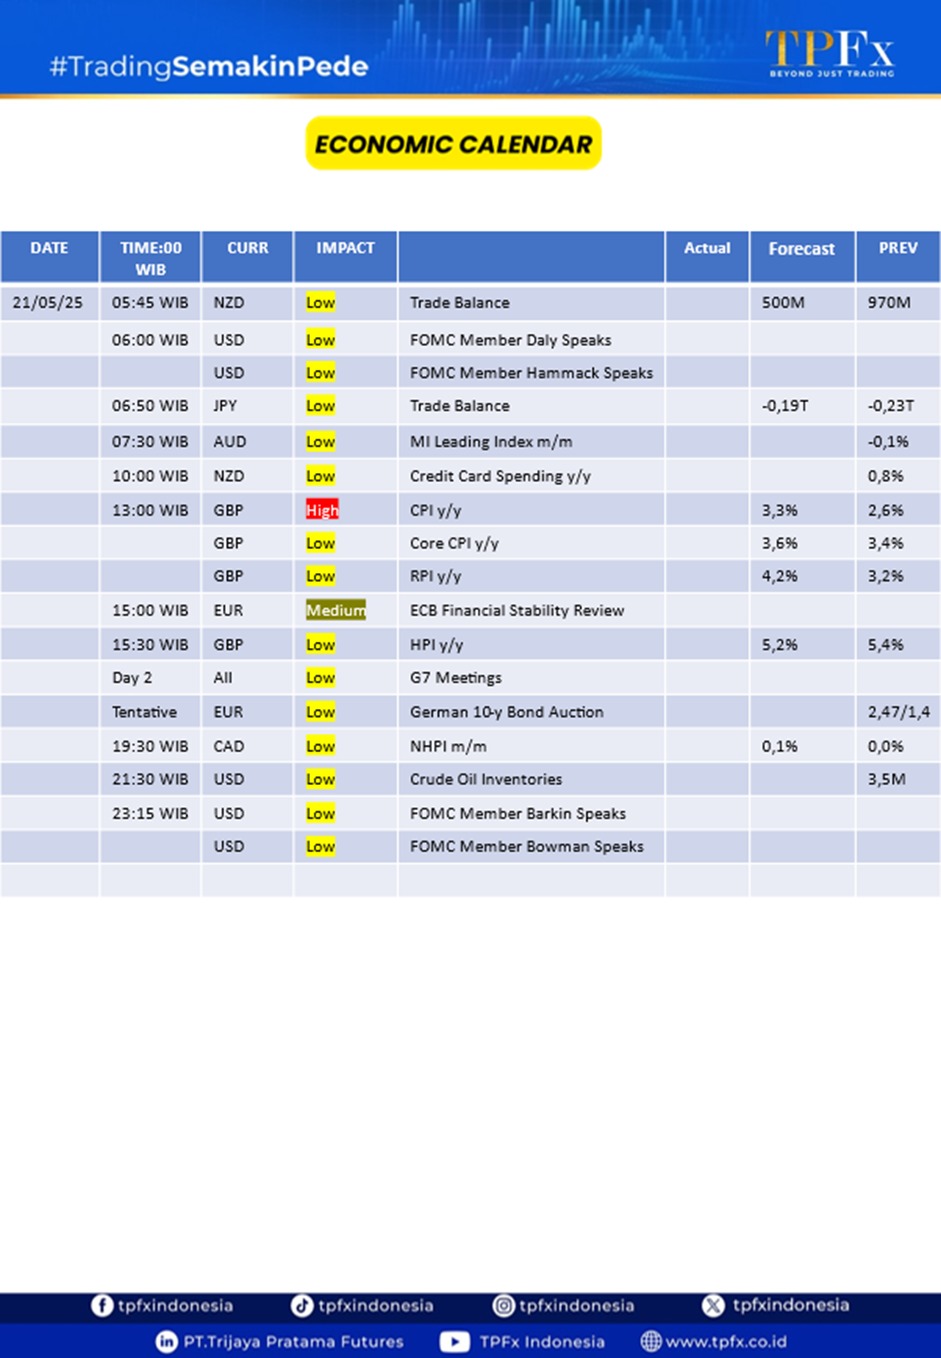Open PT.Trijaya Pratama Futures LinkedIn link
The width and height of the screenshot is (941, 1358).
click(x=293, y=1341)
